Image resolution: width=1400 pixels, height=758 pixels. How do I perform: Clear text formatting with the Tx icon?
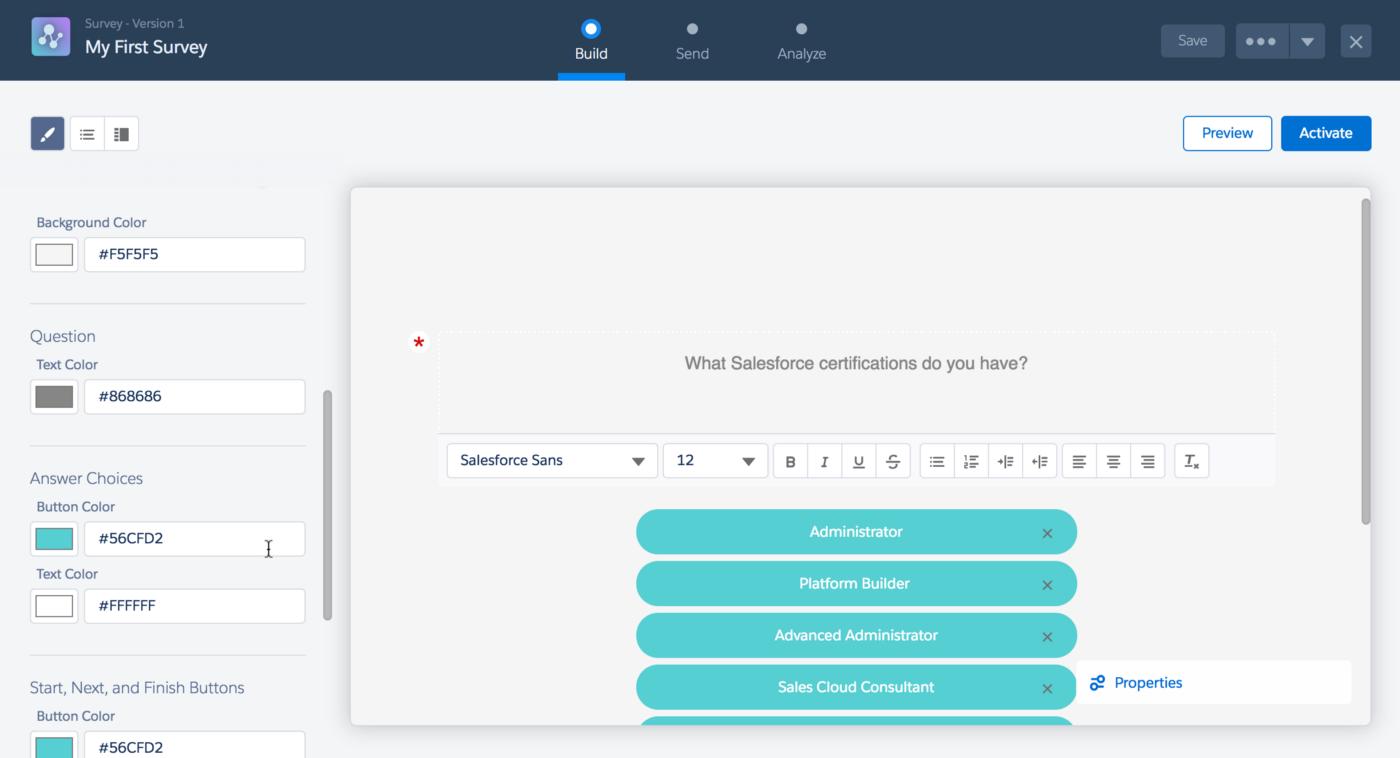tap(1191, 461)
